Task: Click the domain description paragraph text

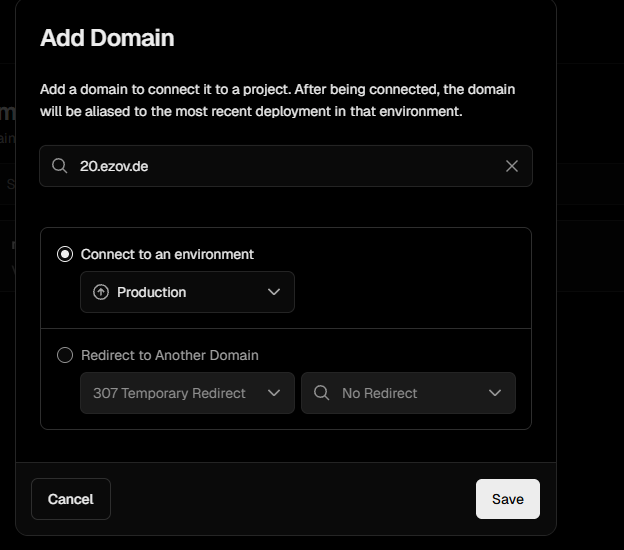Action: coord(277,100)
